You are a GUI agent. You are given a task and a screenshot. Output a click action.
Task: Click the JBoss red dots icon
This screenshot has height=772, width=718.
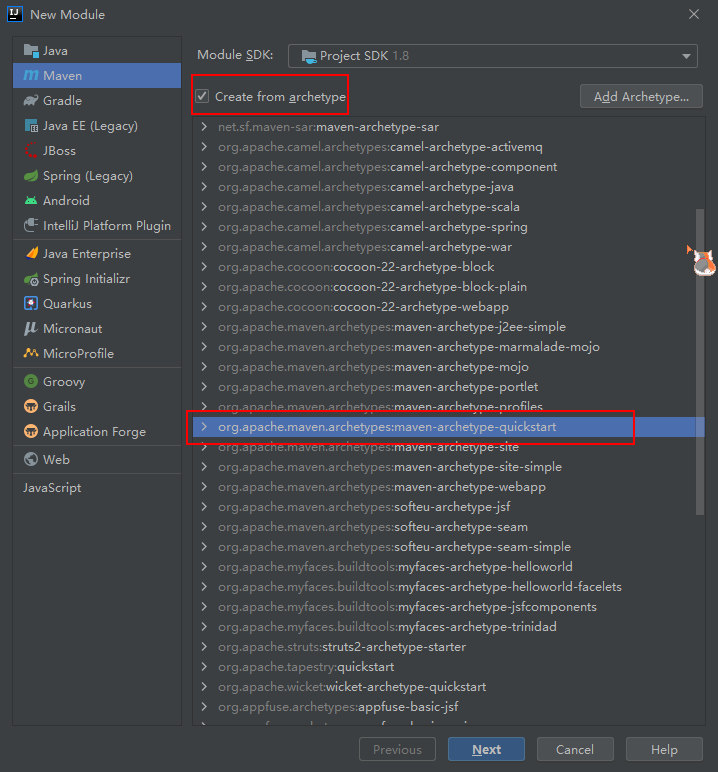[31, 151]
